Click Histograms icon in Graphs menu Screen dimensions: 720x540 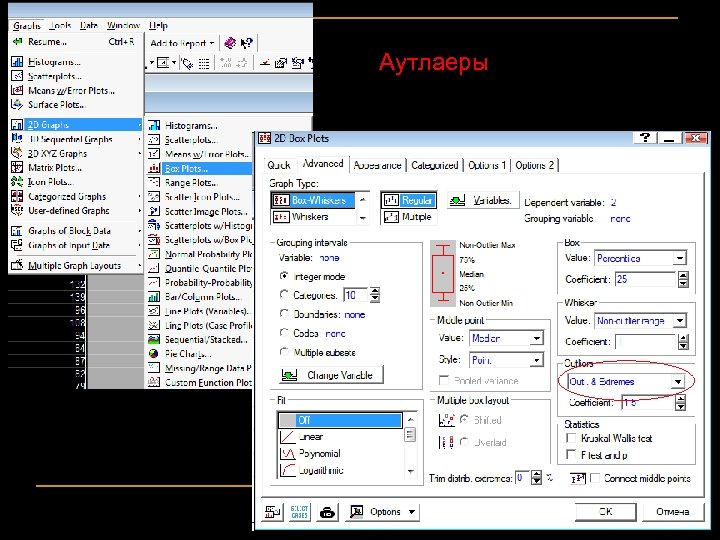(17, 62)
